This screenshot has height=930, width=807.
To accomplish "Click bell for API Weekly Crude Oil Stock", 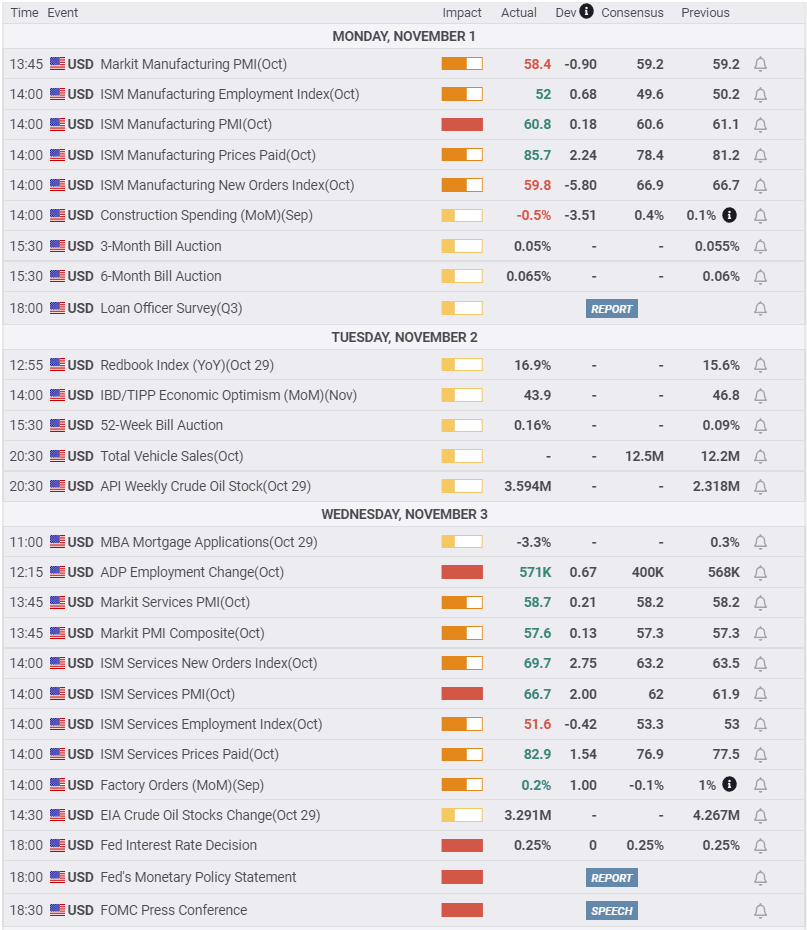I will pyautogui.click(x=760, y=487).
